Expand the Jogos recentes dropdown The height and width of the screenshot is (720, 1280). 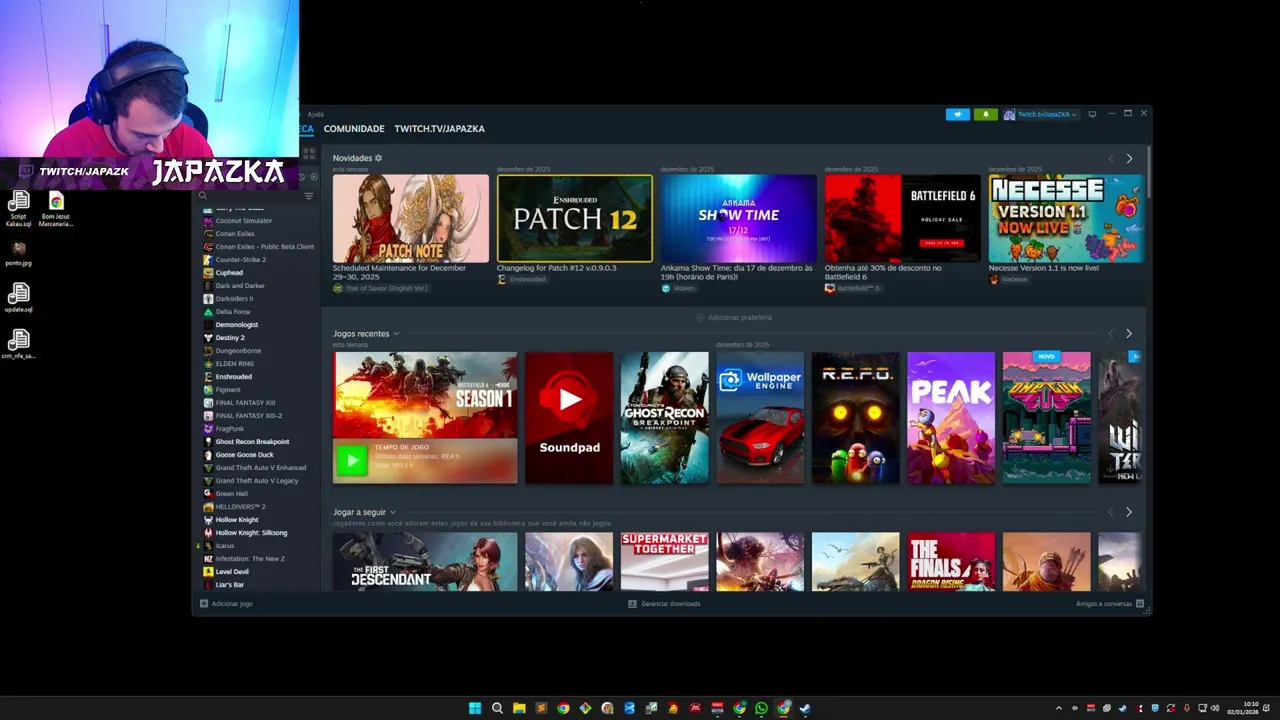[x=396, y=334]
